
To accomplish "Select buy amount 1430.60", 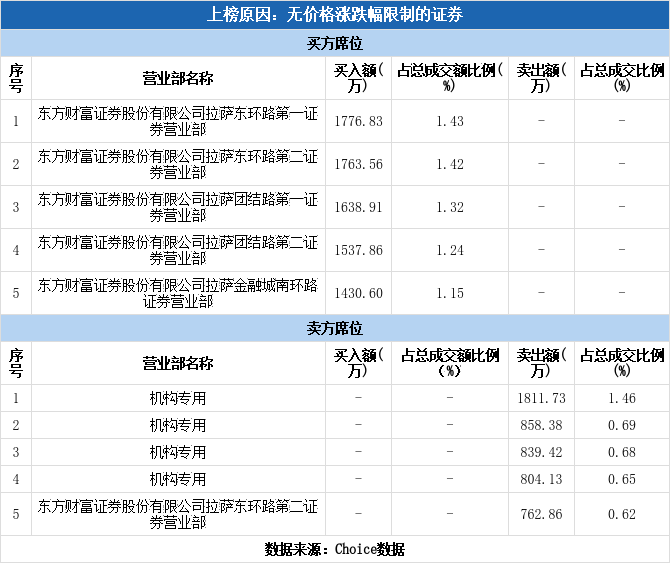I will coord(359,293).
